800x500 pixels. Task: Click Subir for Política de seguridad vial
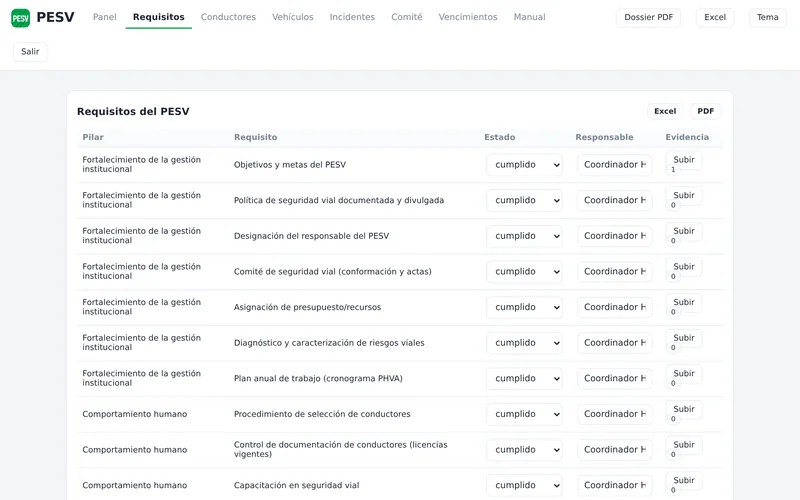coord(684,196)
